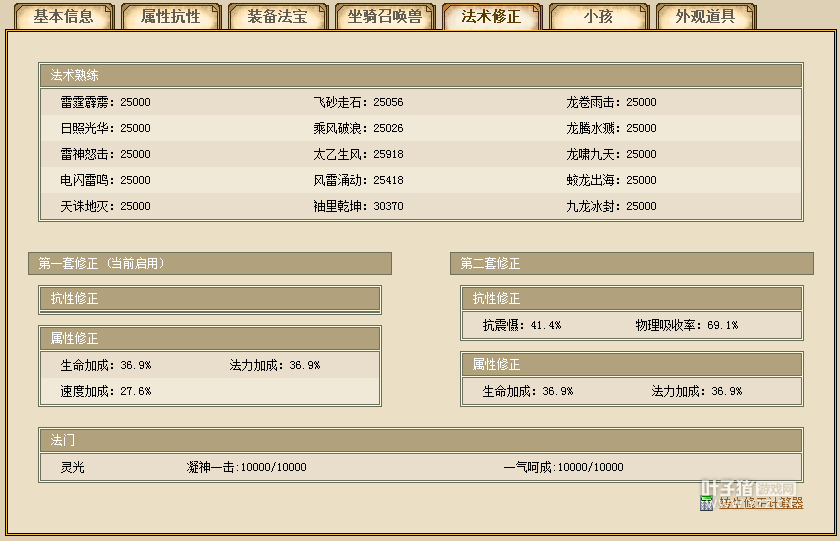This screenshot has width=840, height=541.
Task: Go to the 坐骑召唤兽 tab
Action: [x=384, y=17]
